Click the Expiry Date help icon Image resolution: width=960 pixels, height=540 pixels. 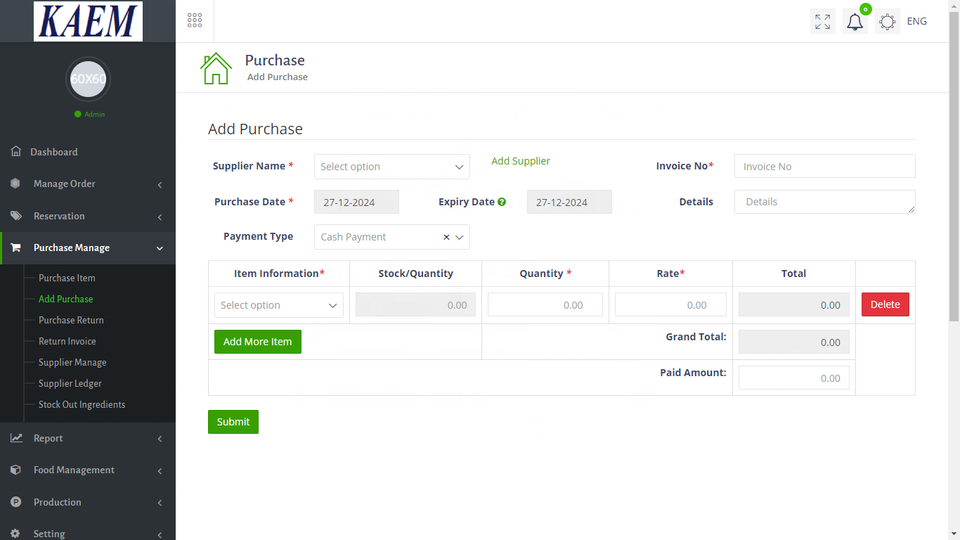pyautogui.click(x=502, y=202)
